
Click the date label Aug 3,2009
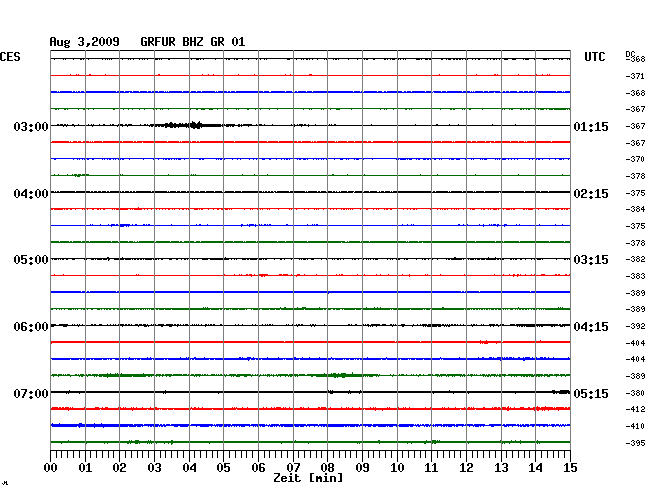point(85,42)
